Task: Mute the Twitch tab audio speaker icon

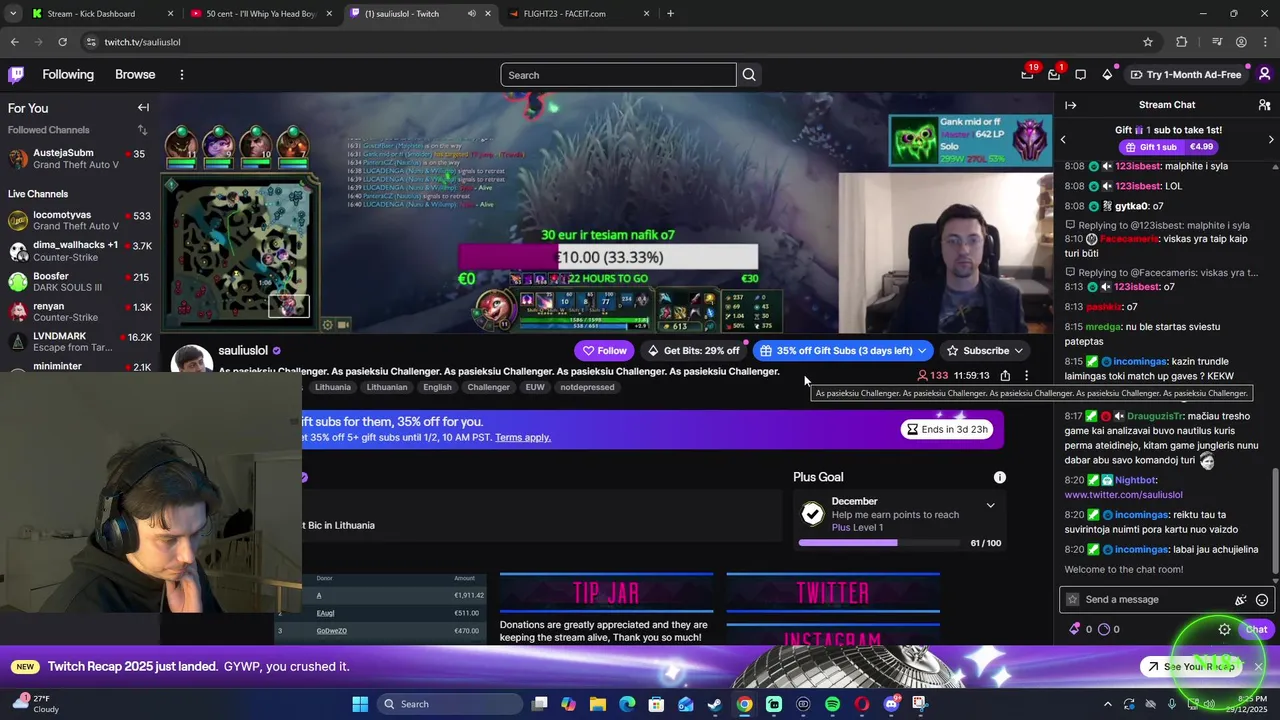Action: pyautogui.click(x=471, y=14)
